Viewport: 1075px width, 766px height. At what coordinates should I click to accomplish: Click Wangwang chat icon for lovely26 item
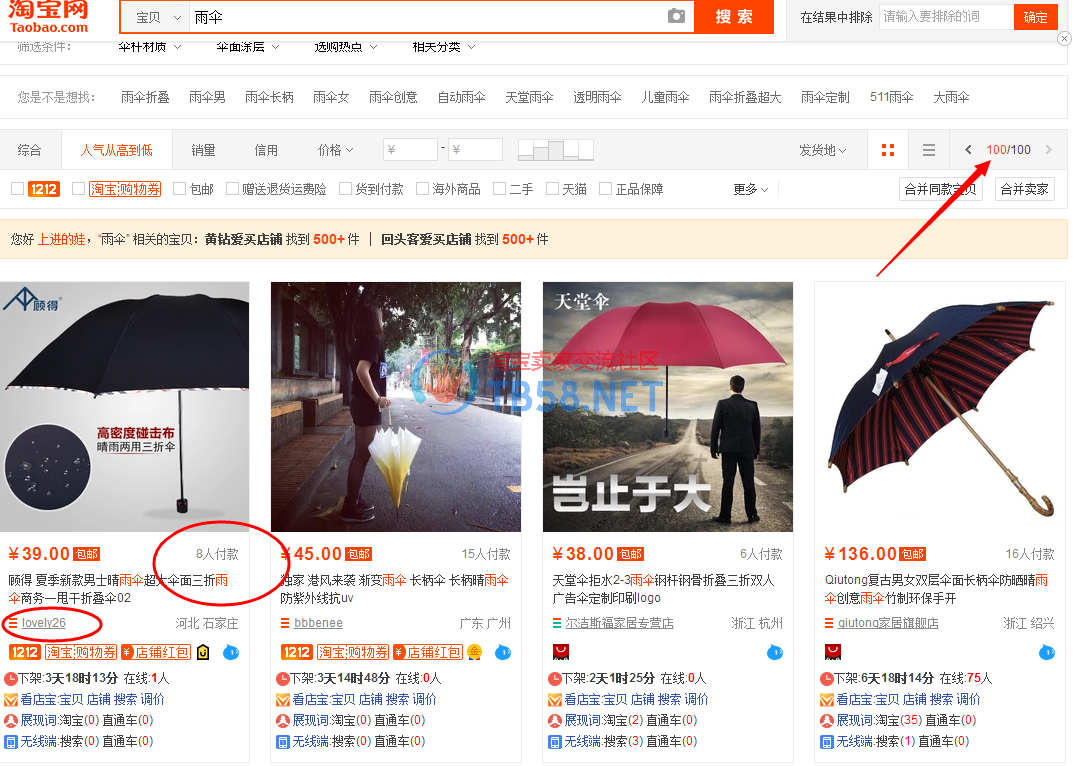(x=231, y=653)
